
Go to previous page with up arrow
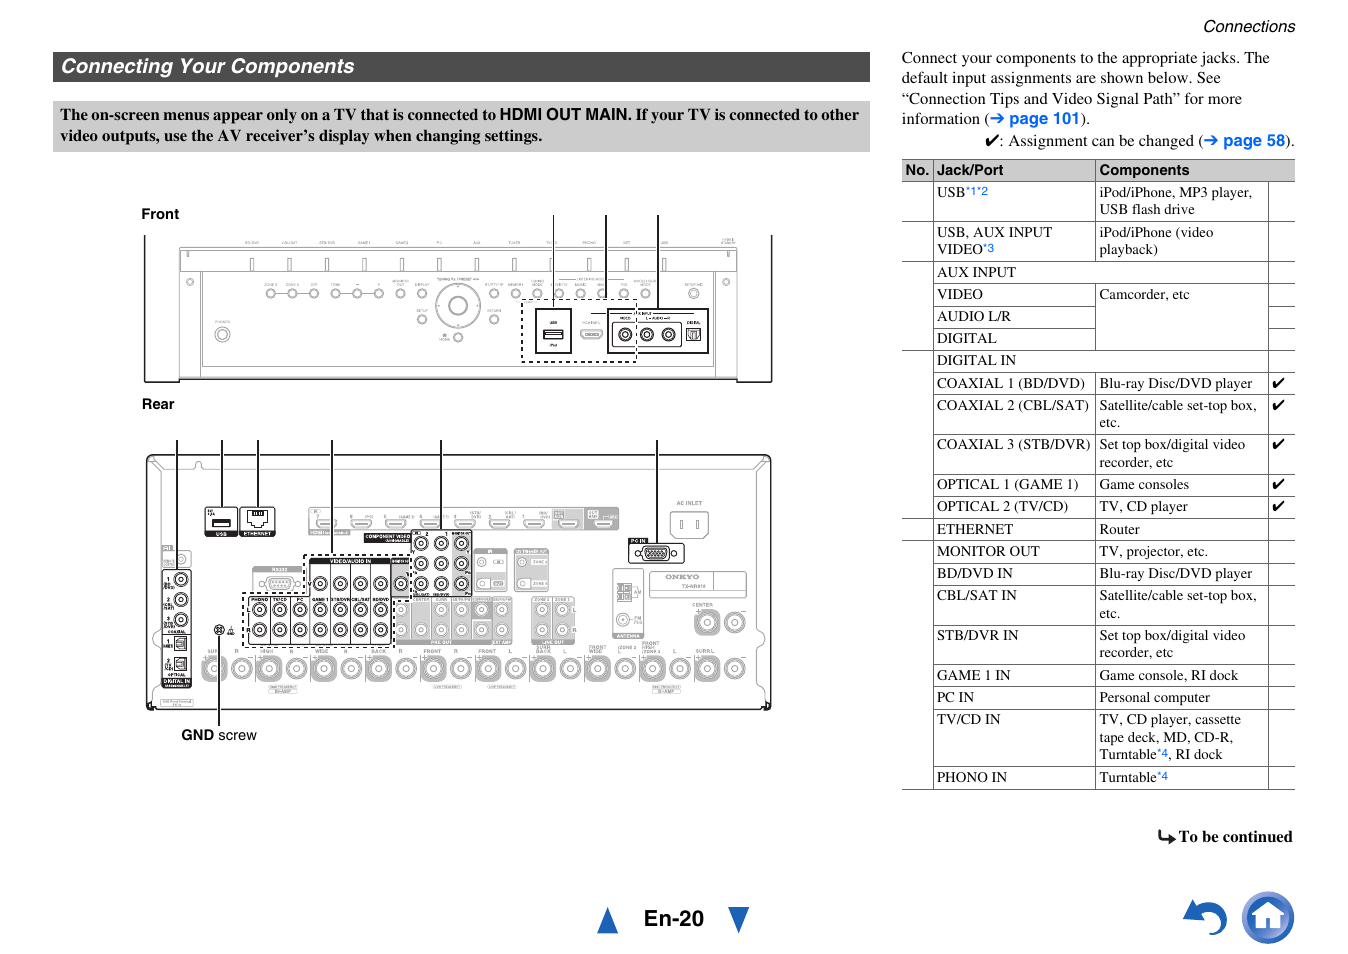pos(607,919)
